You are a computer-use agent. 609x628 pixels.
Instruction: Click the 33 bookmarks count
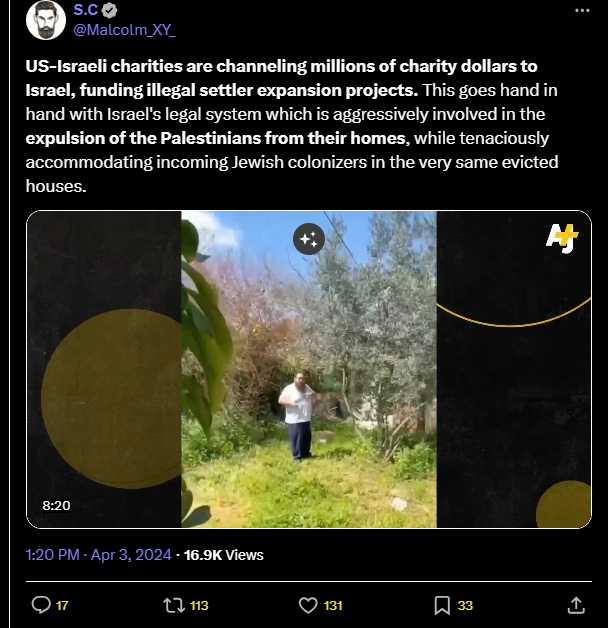coord(465,606)
